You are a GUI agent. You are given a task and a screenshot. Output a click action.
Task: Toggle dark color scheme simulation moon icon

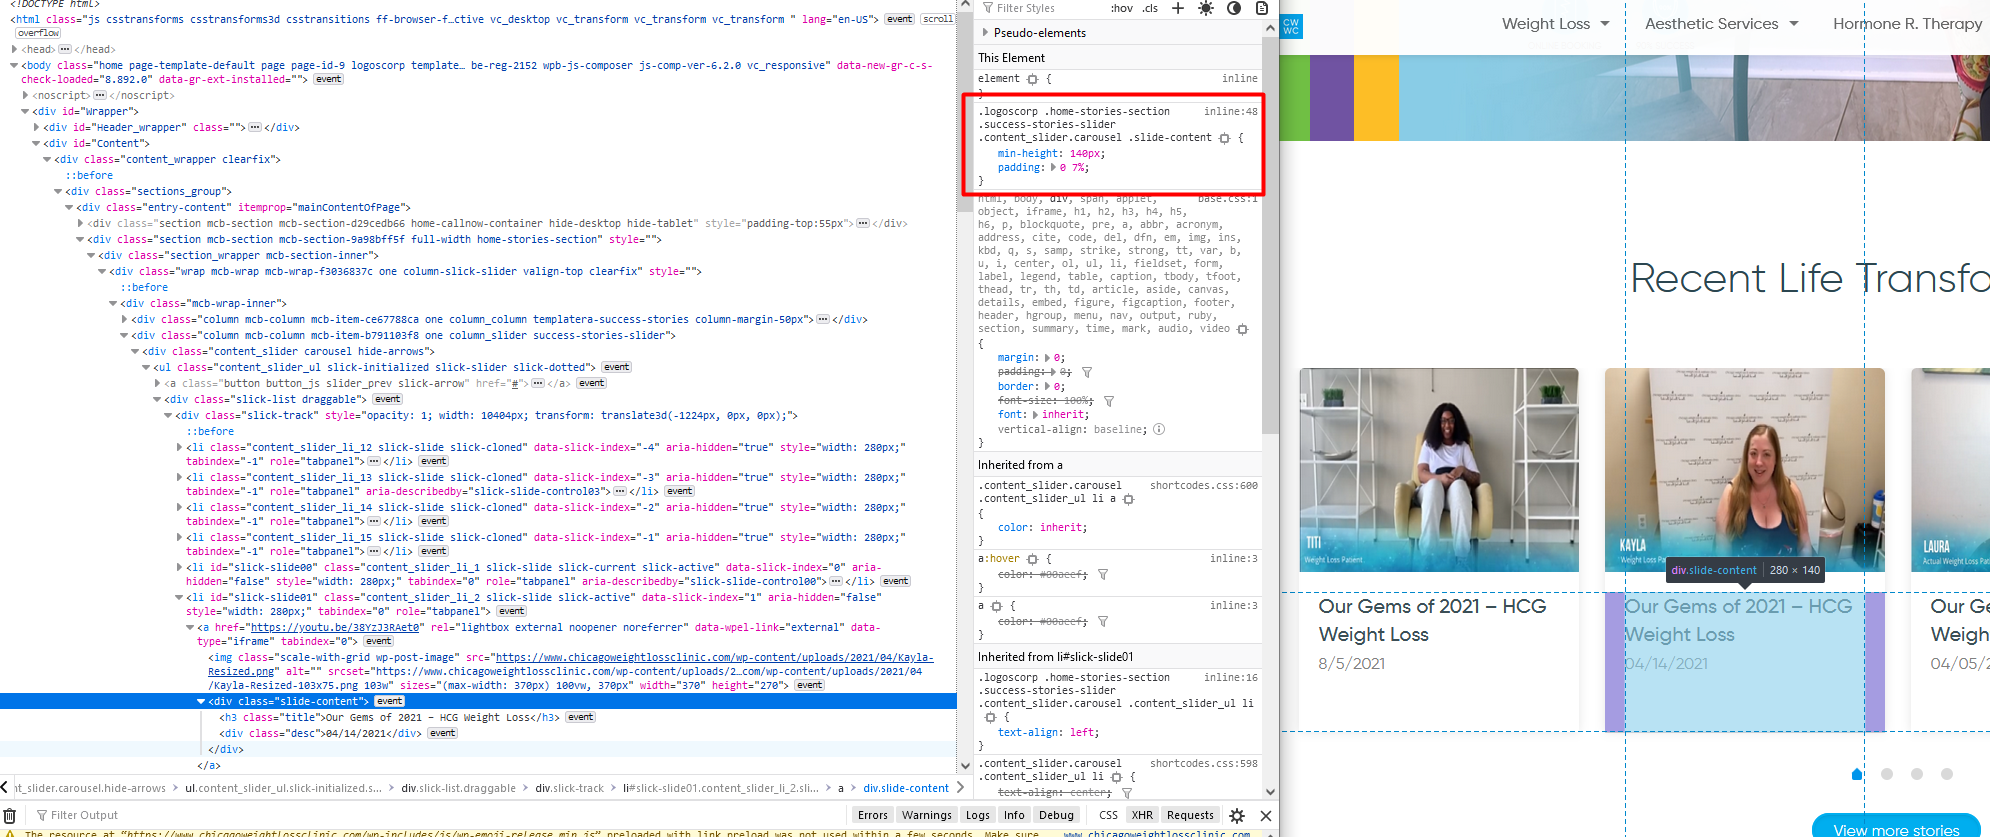point(1234,8)
